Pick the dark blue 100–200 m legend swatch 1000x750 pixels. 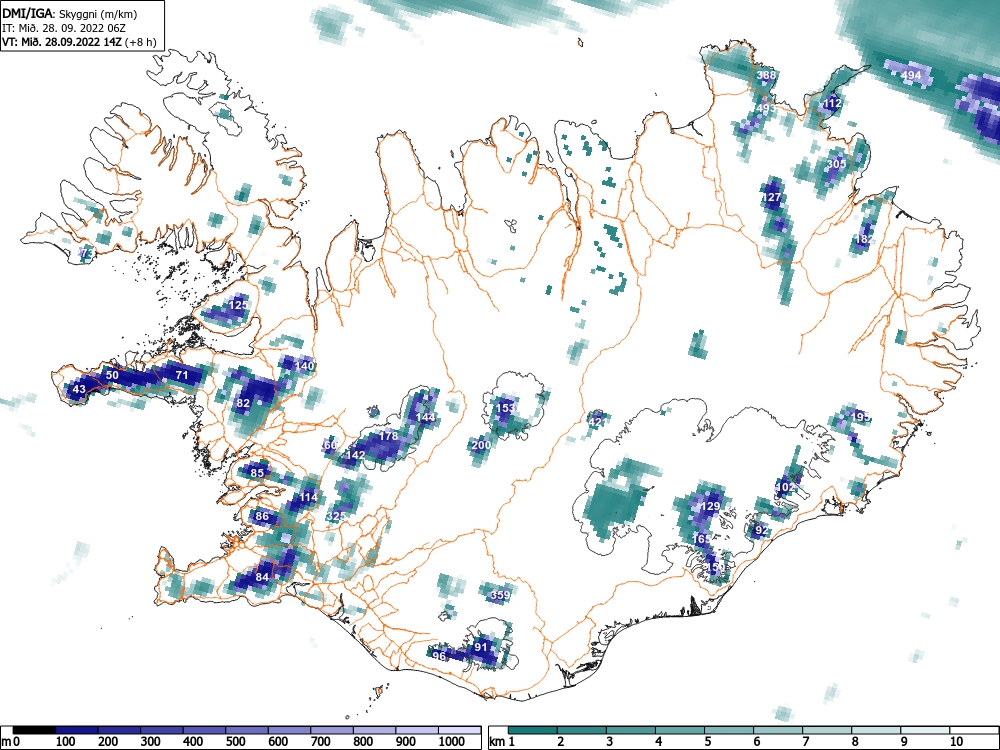click(77, 730)
